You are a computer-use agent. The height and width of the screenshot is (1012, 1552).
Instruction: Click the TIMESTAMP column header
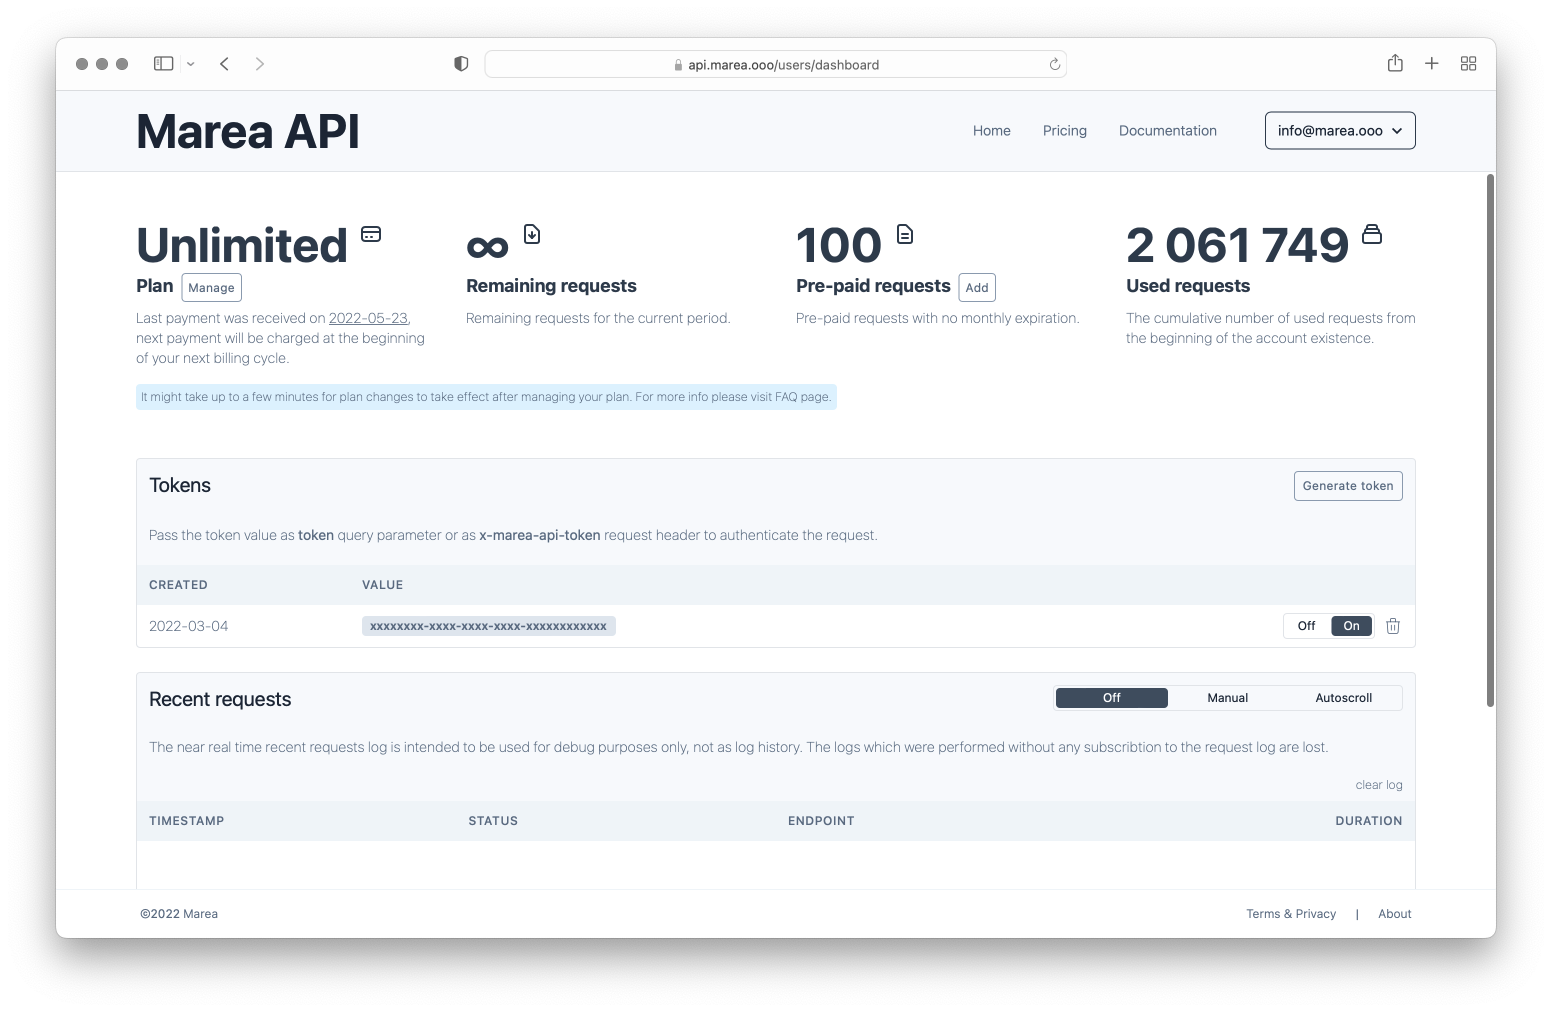187,821
